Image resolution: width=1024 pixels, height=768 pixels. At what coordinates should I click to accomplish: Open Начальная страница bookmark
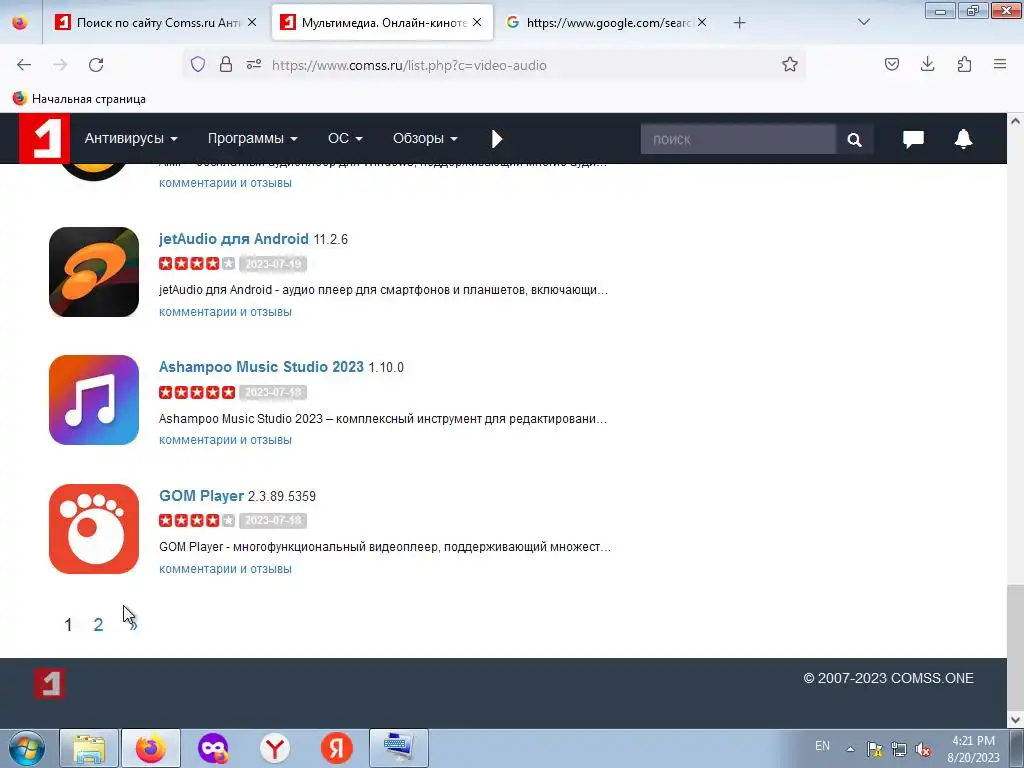79,99
